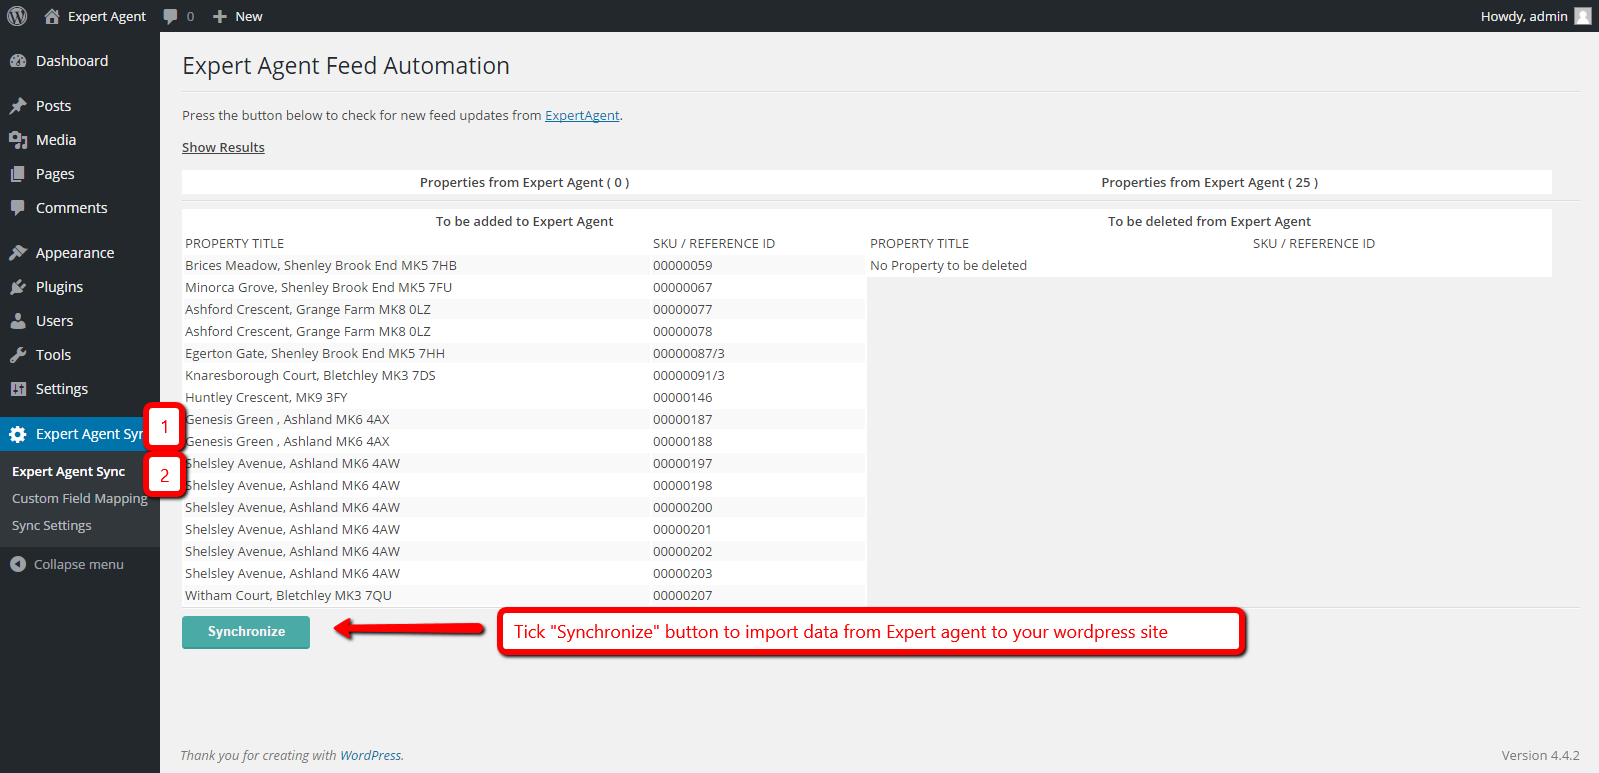Open the comments bubble icon in admin bar
This screenshot has height=773, width=1599.
[171, 16]
